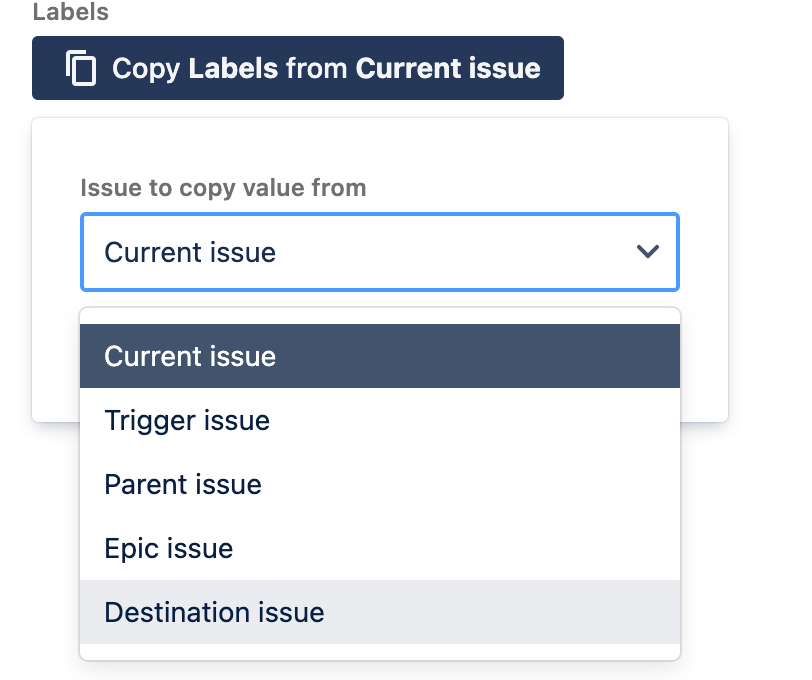This screenshot has width=812, height=680.
Task: Choose the Destination issue option
Action: [380, 612]
